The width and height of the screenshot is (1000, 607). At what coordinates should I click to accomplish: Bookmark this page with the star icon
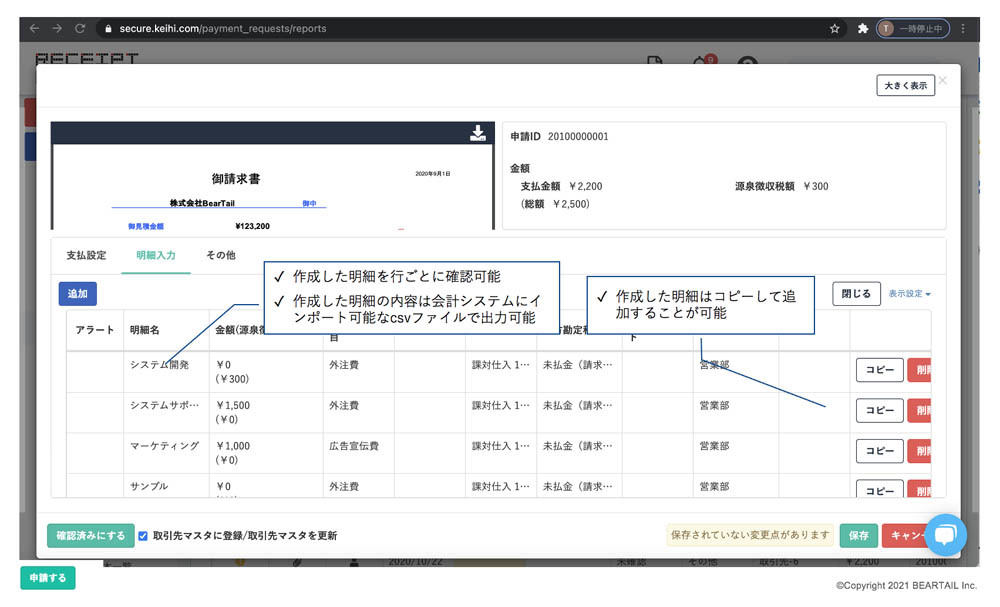(834, 29)
